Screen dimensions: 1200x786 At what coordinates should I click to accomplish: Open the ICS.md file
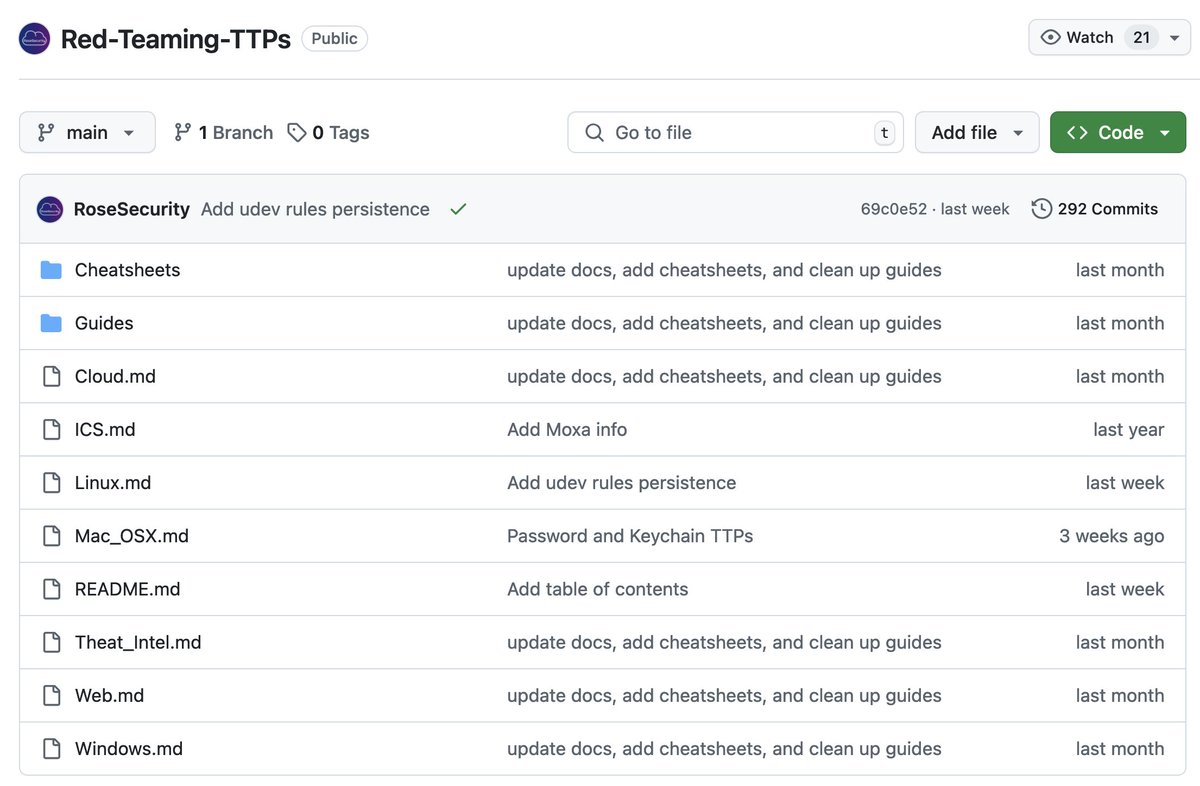(x=105, y=429)
